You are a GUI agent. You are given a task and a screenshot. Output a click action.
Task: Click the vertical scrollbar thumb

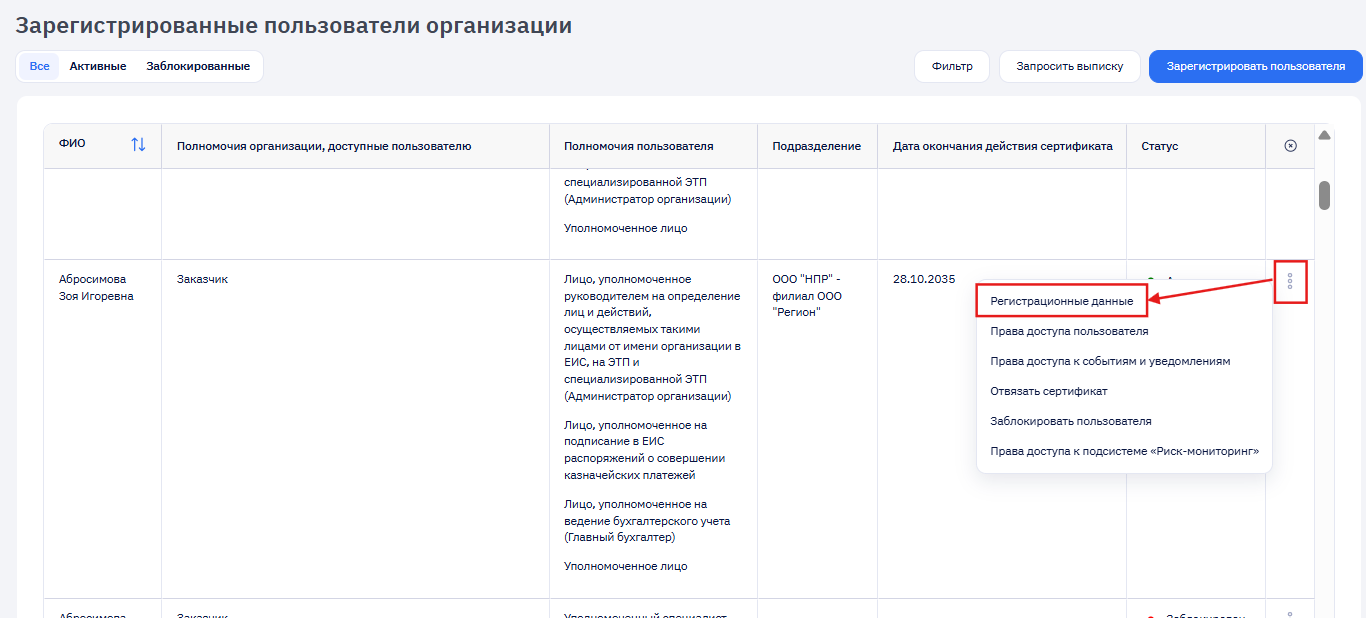1324,195
